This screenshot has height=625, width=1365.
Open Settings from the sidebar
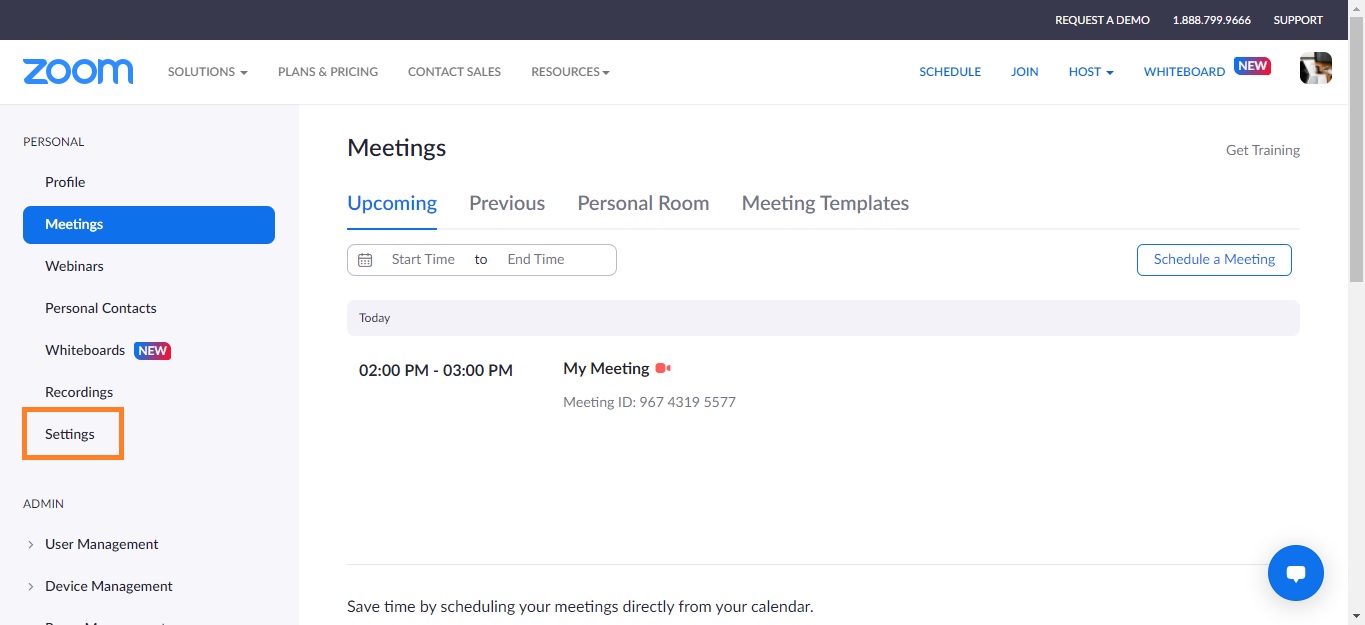click(x=70, y=434)
